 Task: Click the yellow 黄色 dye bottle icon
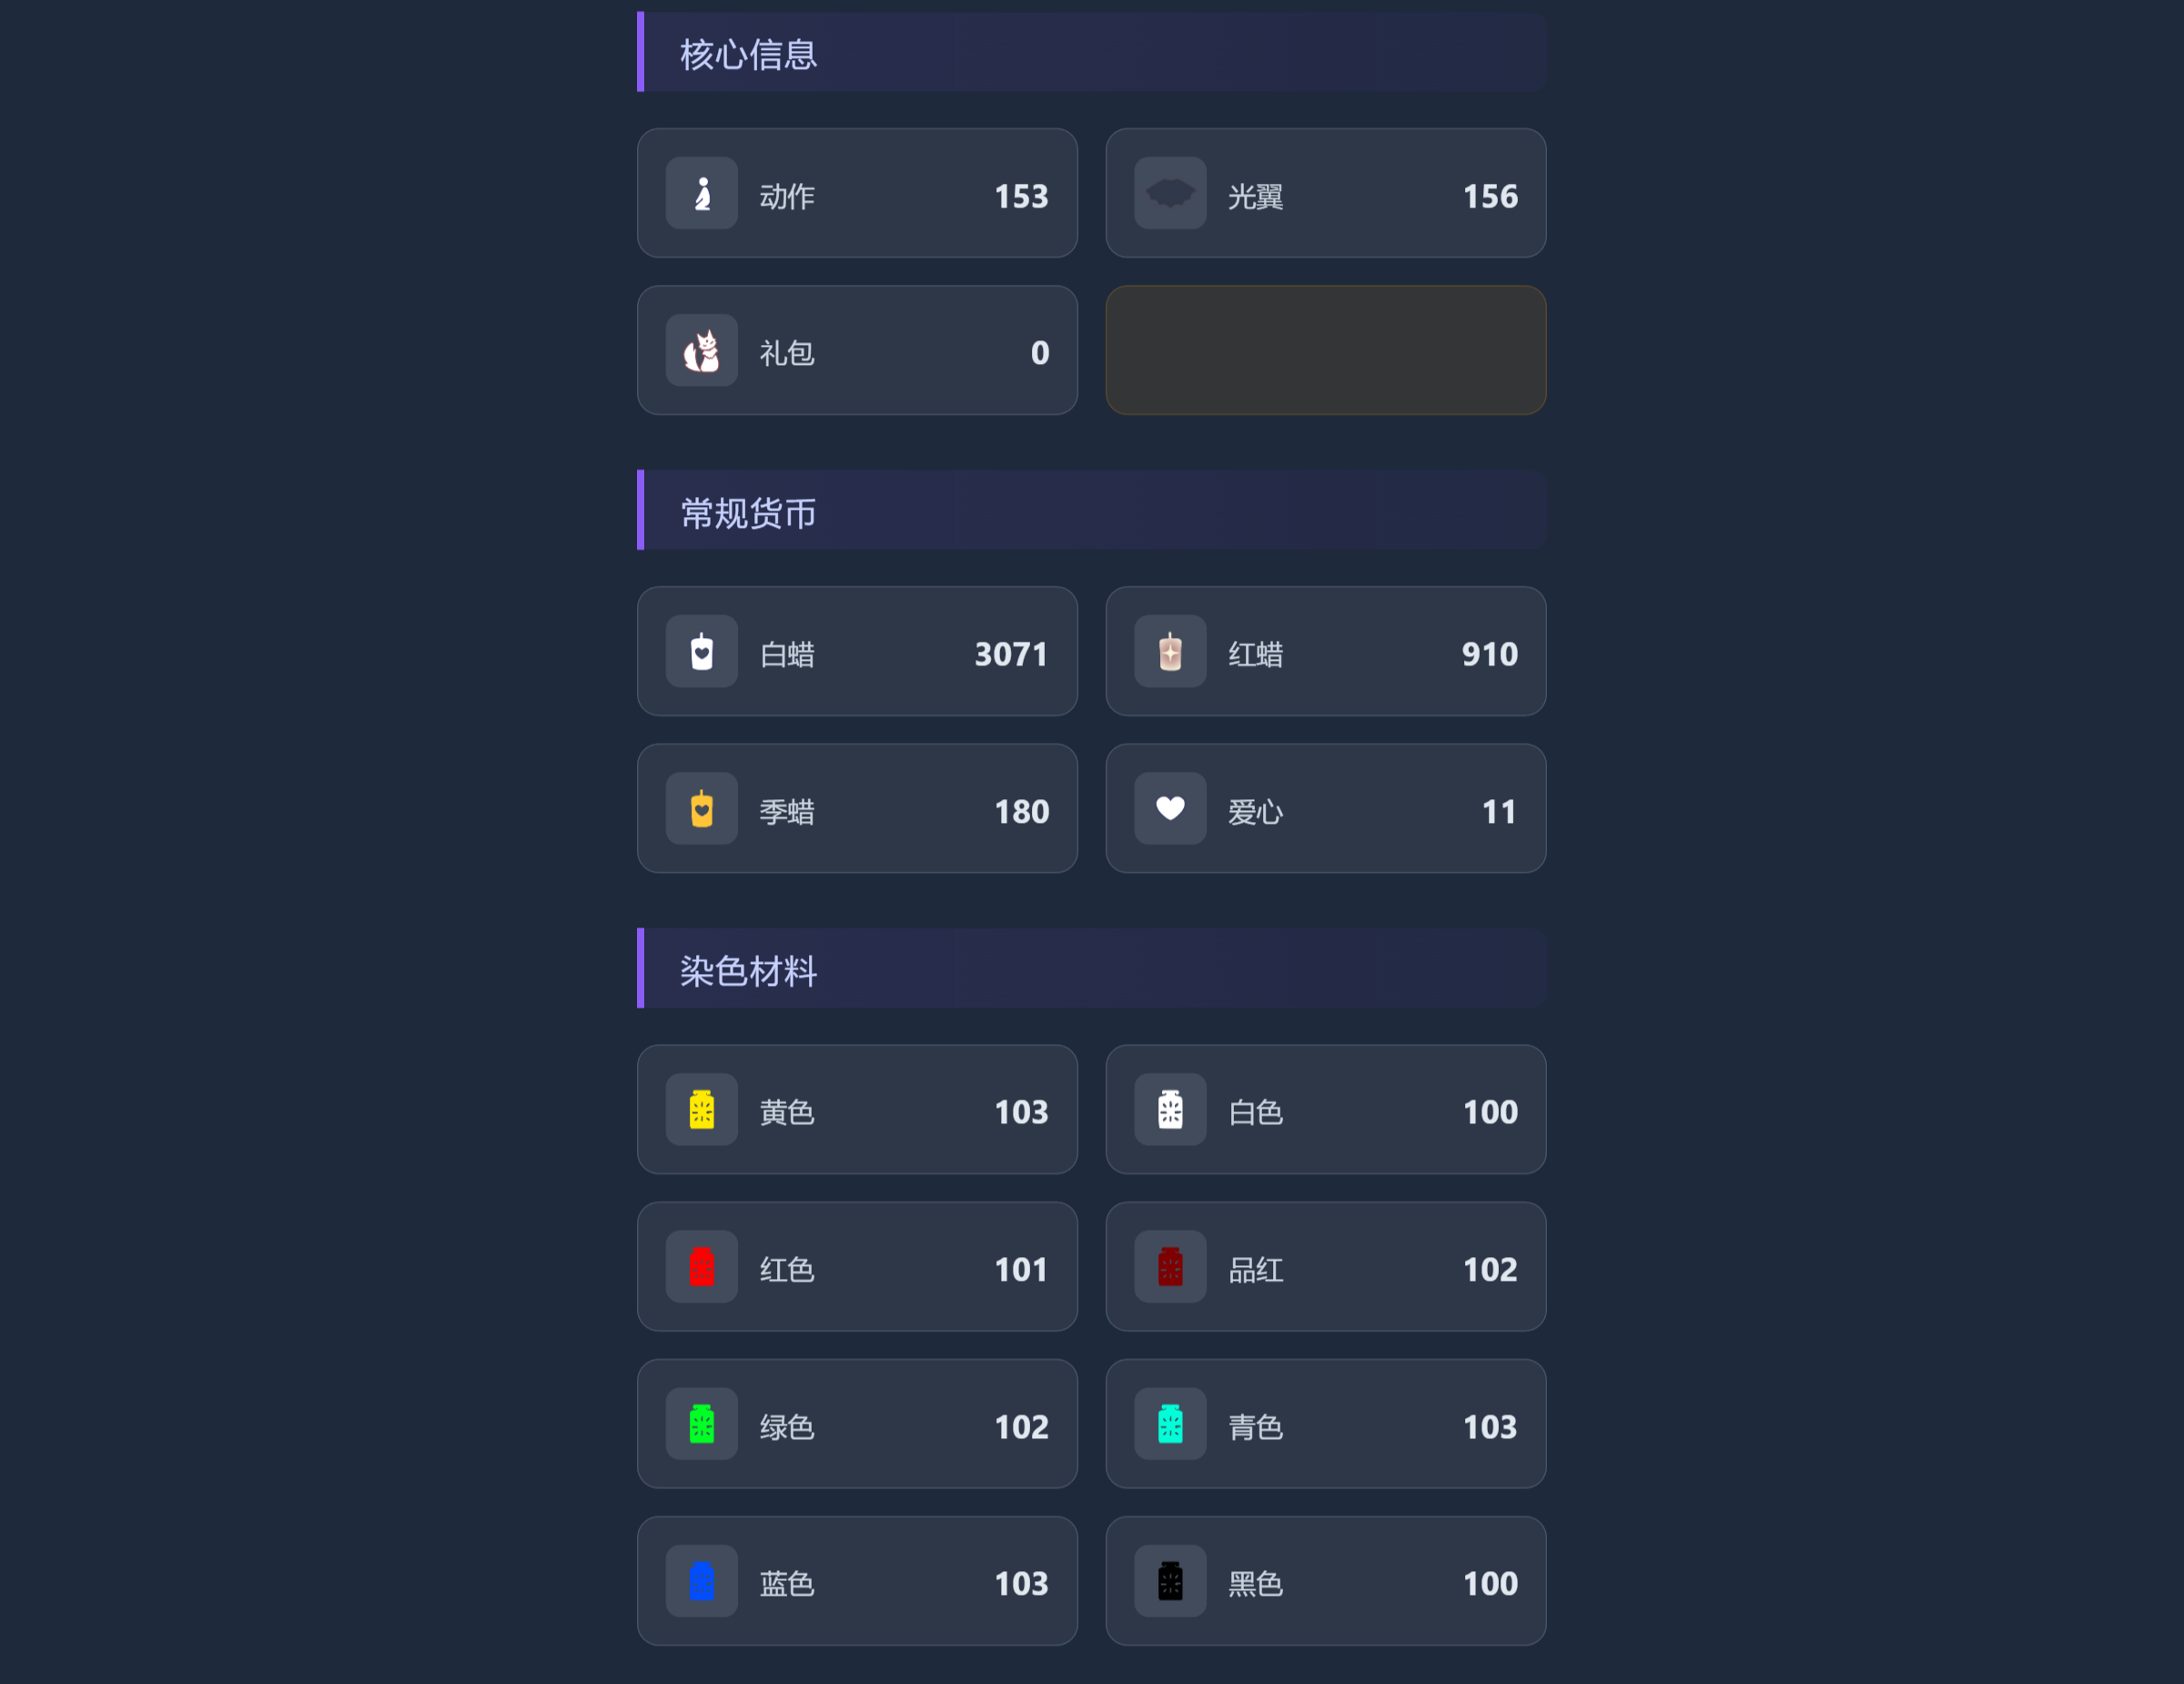[702, 1110]
